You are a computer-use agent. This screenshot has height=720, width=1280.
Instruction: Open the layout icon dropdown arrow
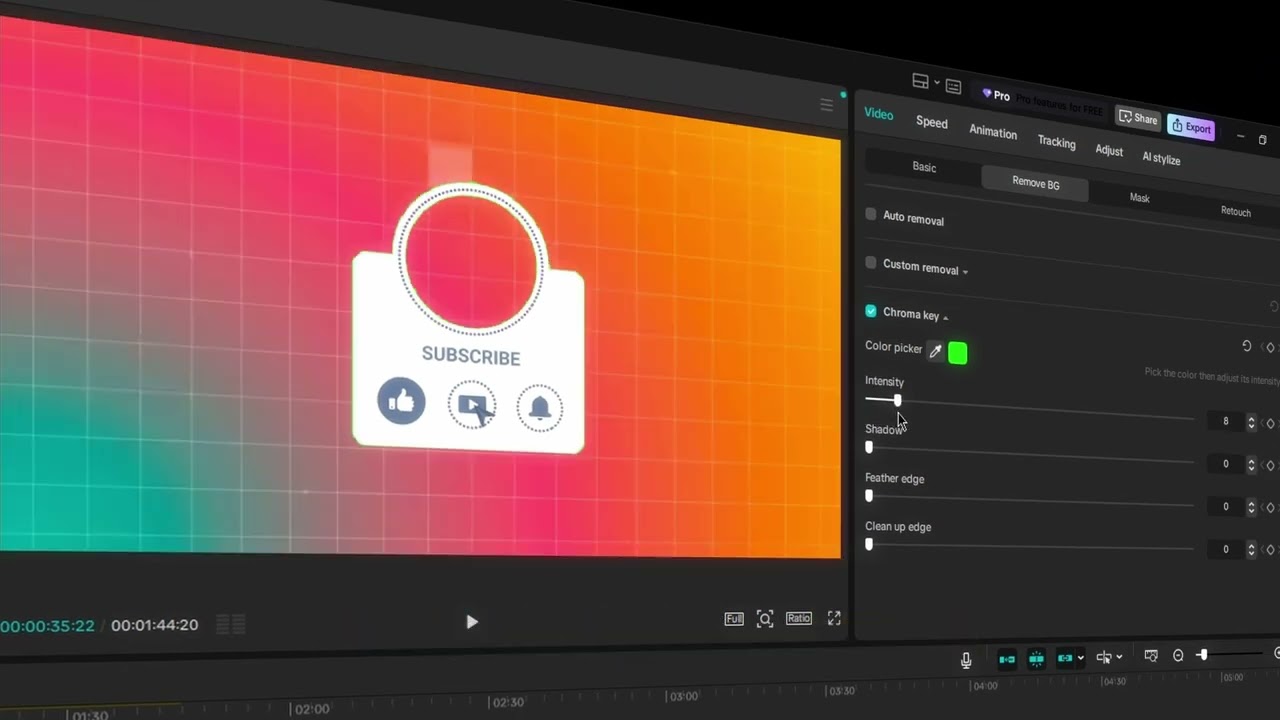click(936, 83)
